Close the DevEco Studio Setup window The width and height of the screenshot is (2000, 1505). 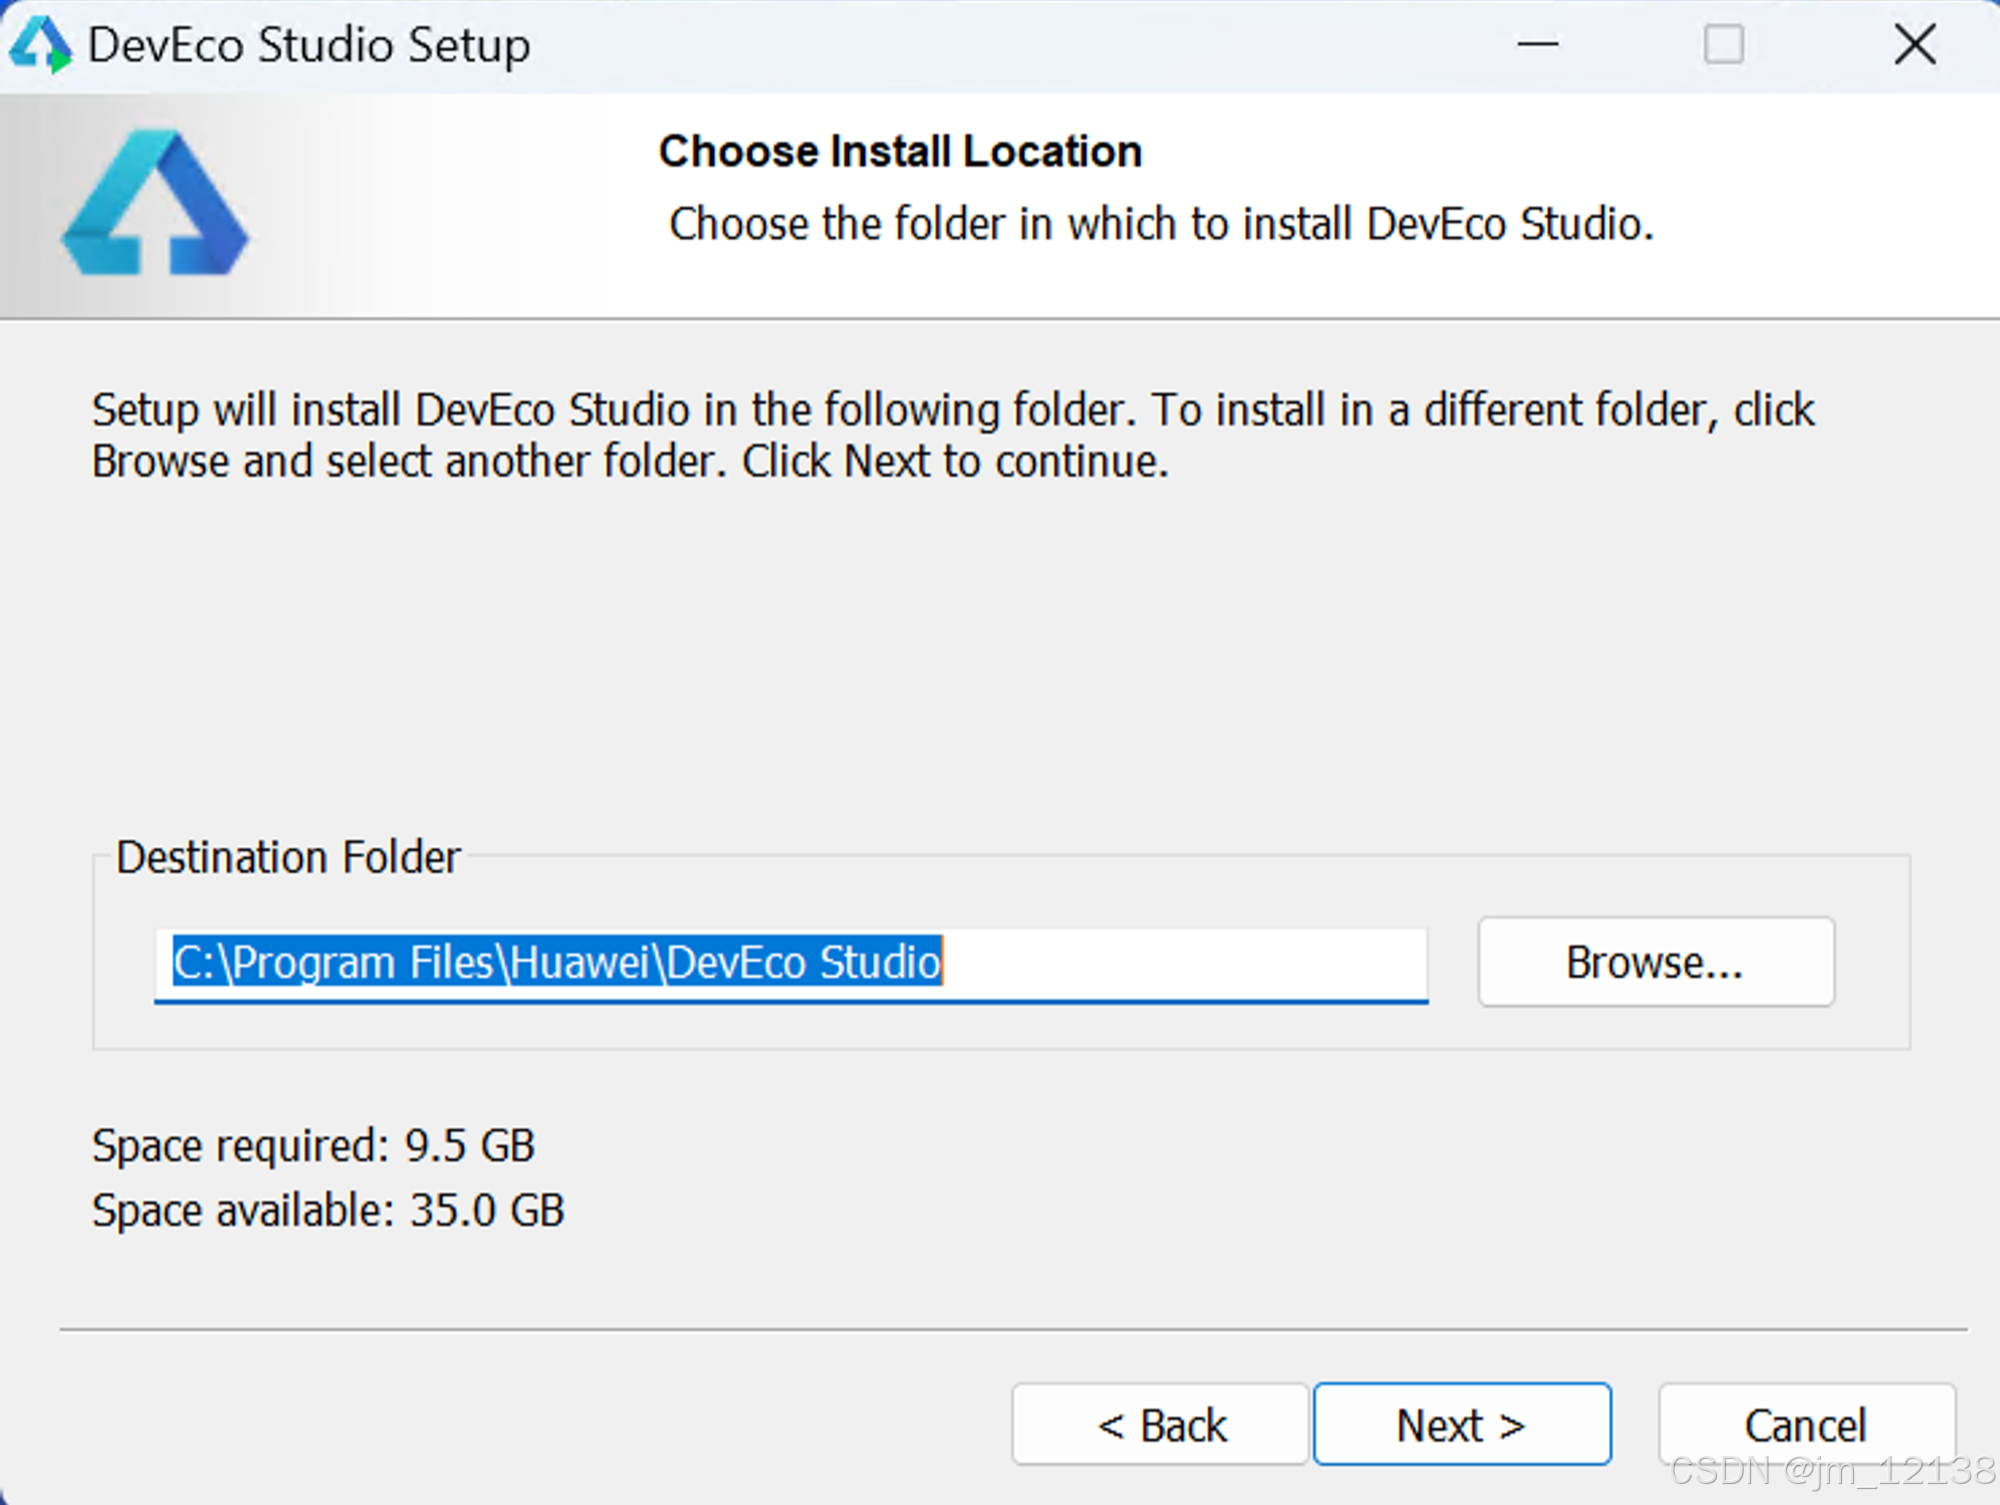(x=1914, y=44)
